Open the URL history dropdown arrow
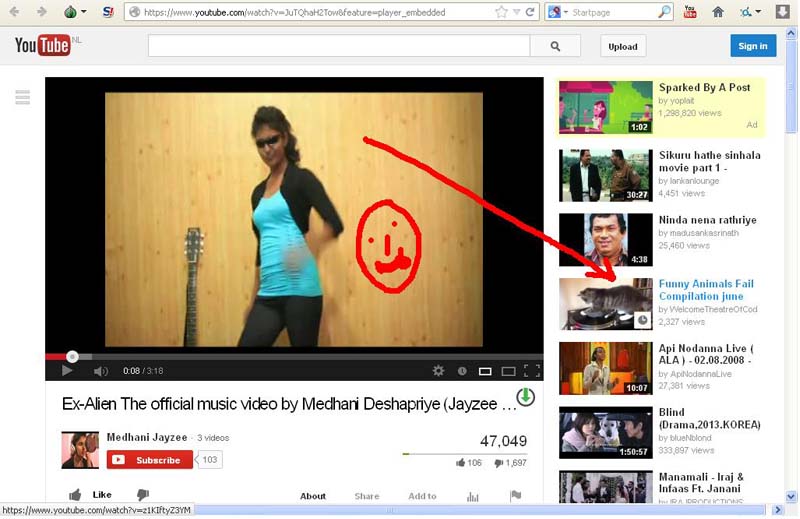Viewport: 800px width, 519px height. coord(516,12)
